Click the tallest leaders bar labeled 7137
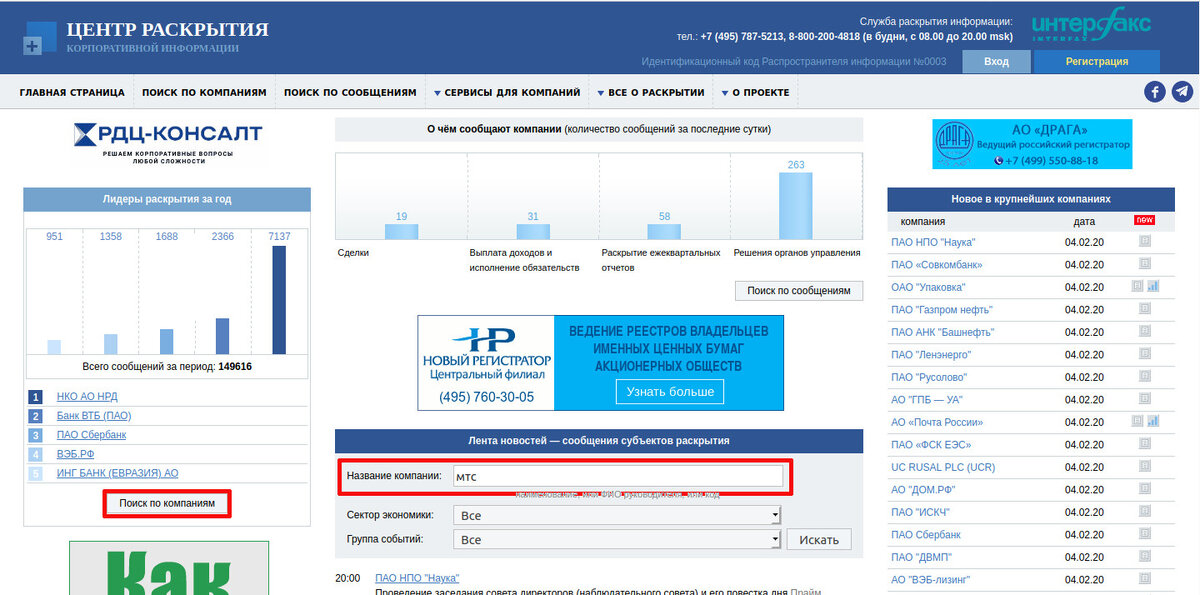 (x=279, y=300)
